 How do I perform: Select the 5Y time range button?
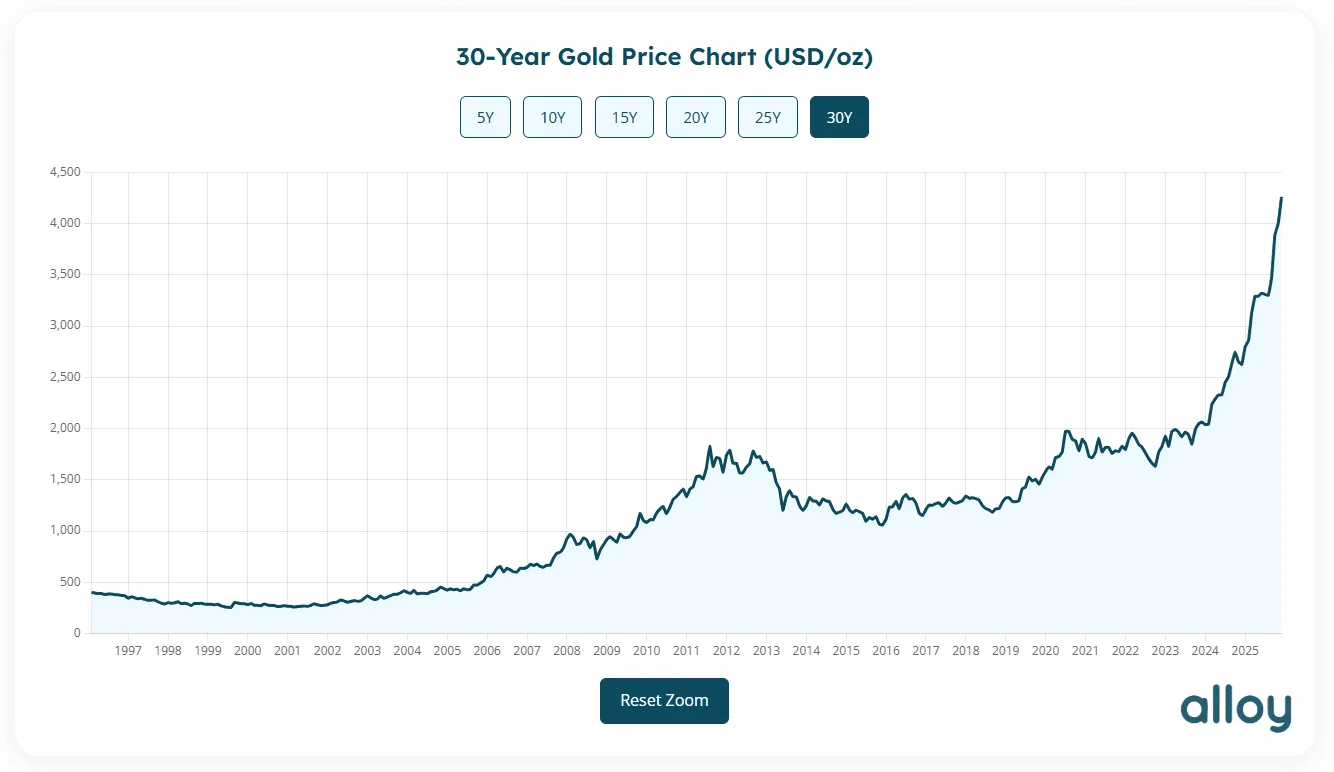coord(485,117)
